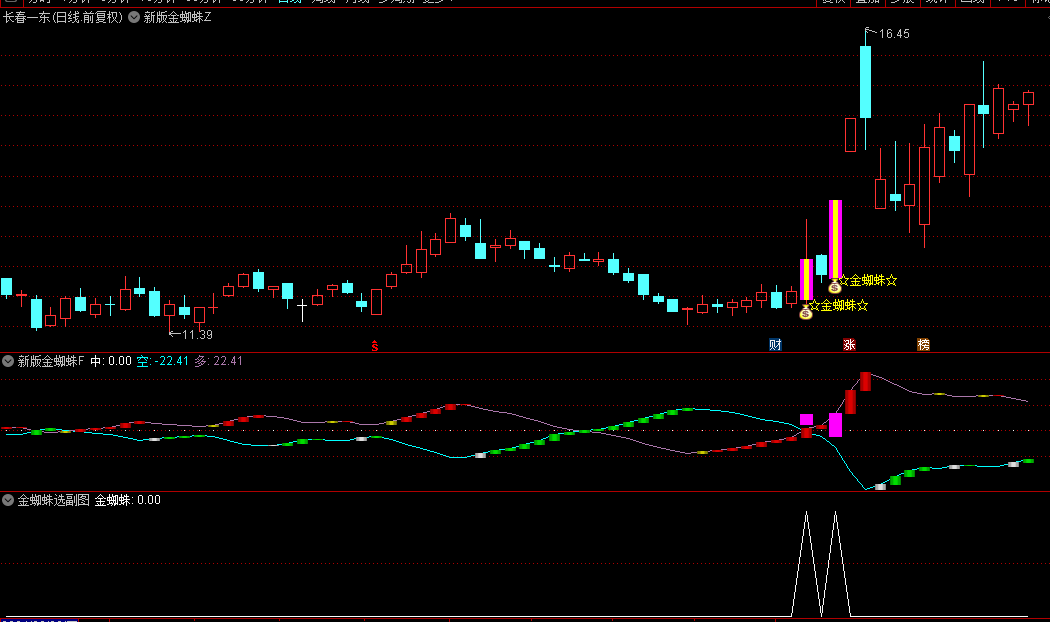
Task: Click the 金蜘蛛: 0.00 value readout
Action: [x=127, y=499]
